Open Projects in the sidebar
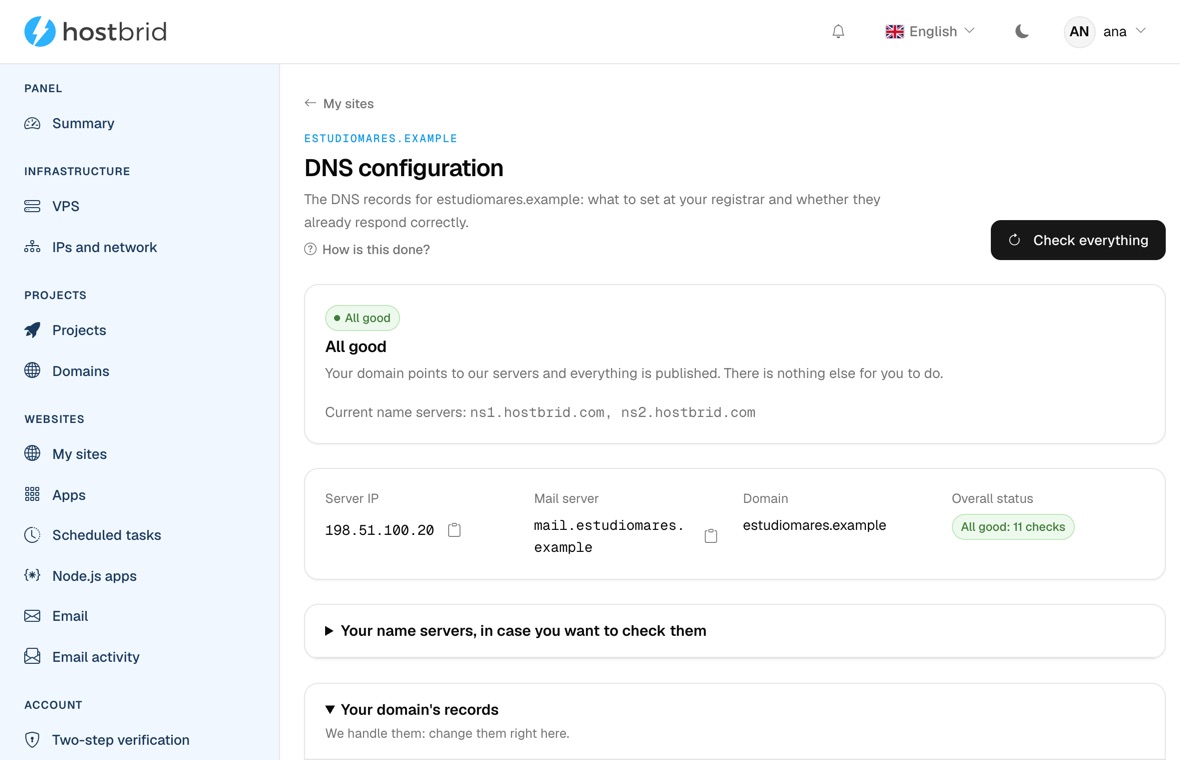This screenshot has width=1180, height=760. pos(79,330)
